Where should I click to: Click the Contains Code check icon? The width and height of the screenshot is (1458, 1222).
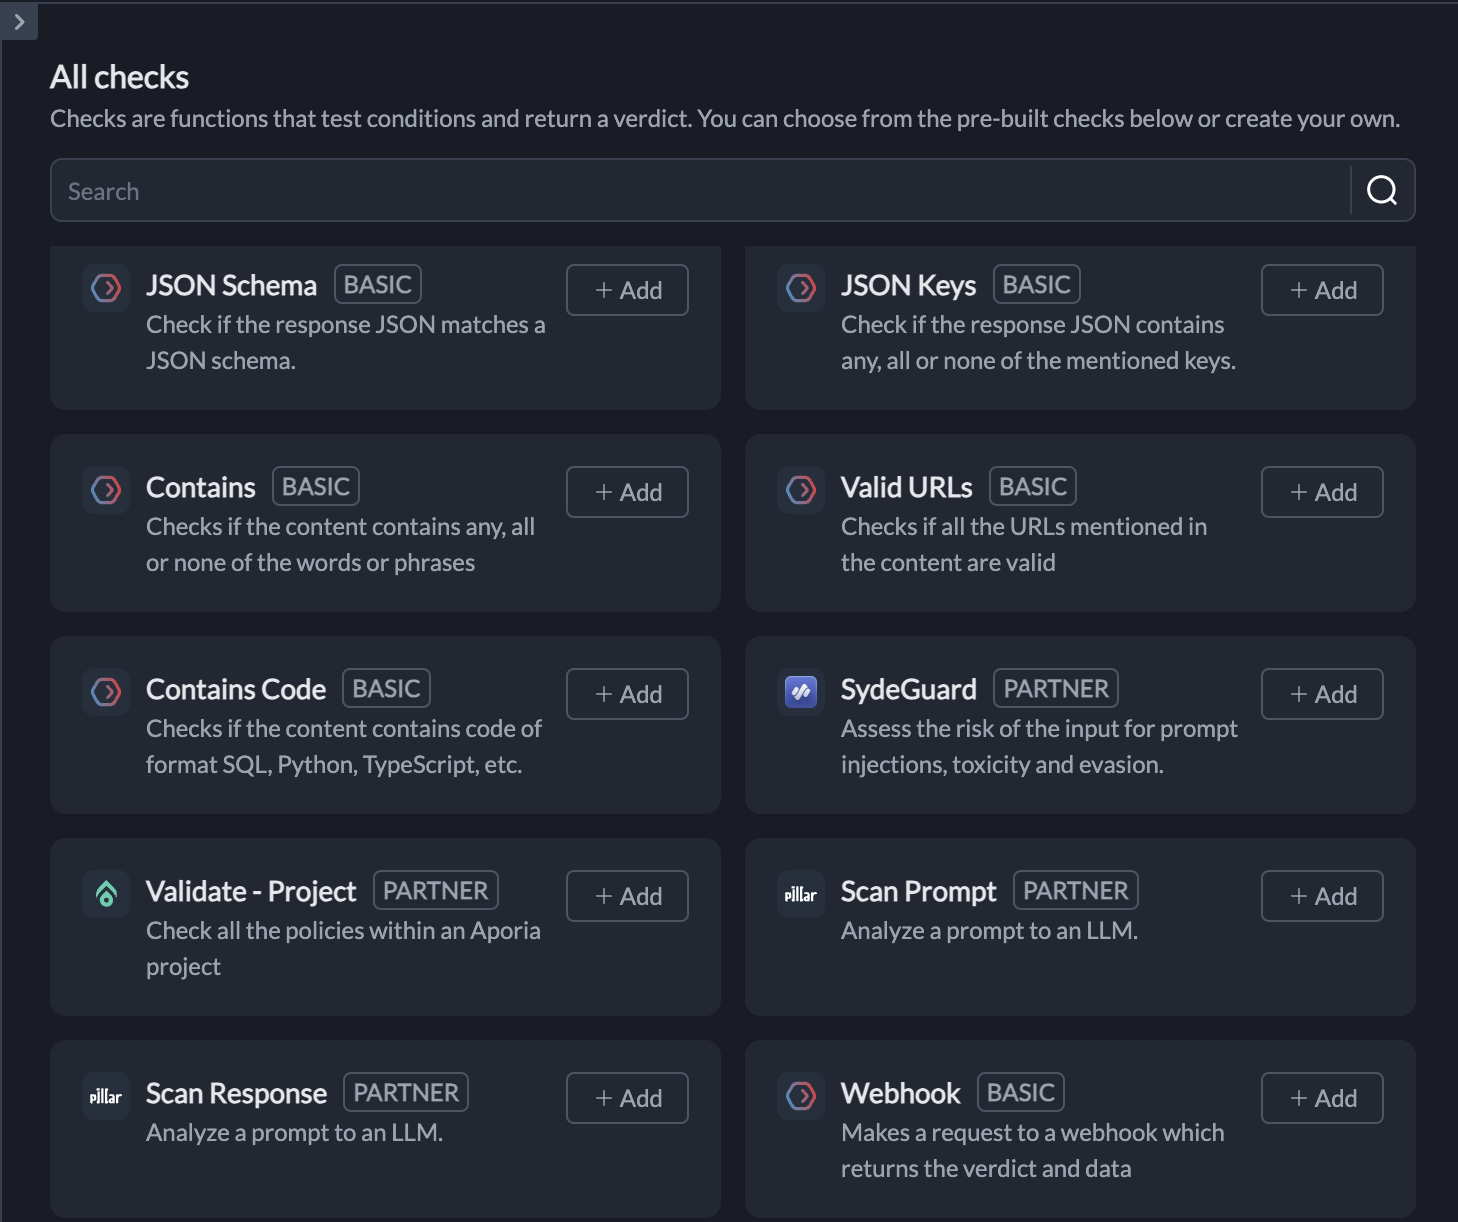tap(105, 692)
